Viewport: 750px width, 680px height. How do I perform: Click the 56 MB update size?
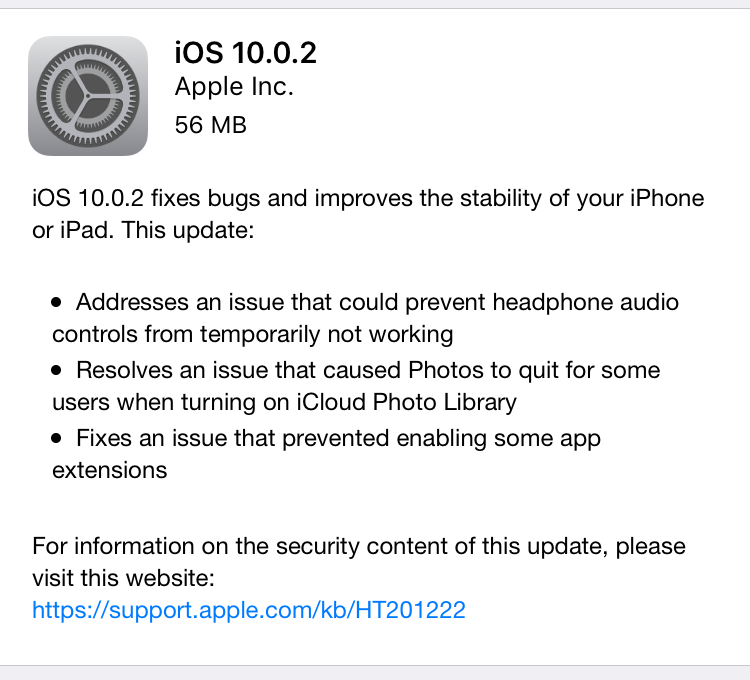click(x=210, y=125)
